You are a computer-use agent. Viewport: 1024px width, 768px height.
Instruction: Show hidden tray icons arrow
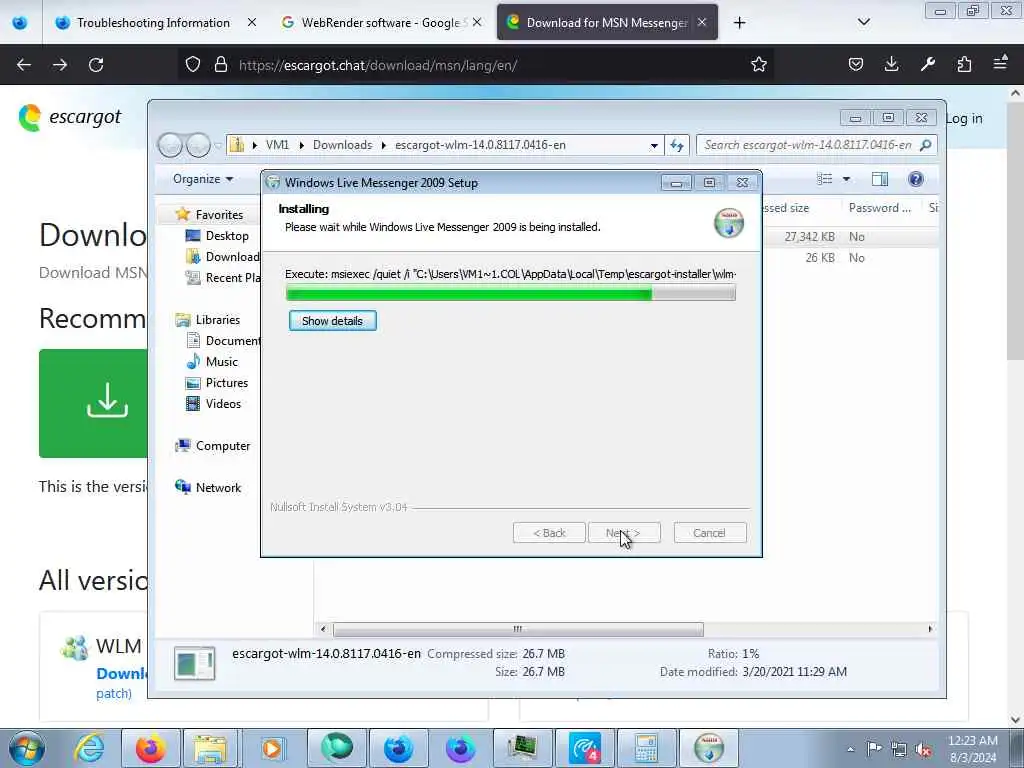[x=850, y=749]
